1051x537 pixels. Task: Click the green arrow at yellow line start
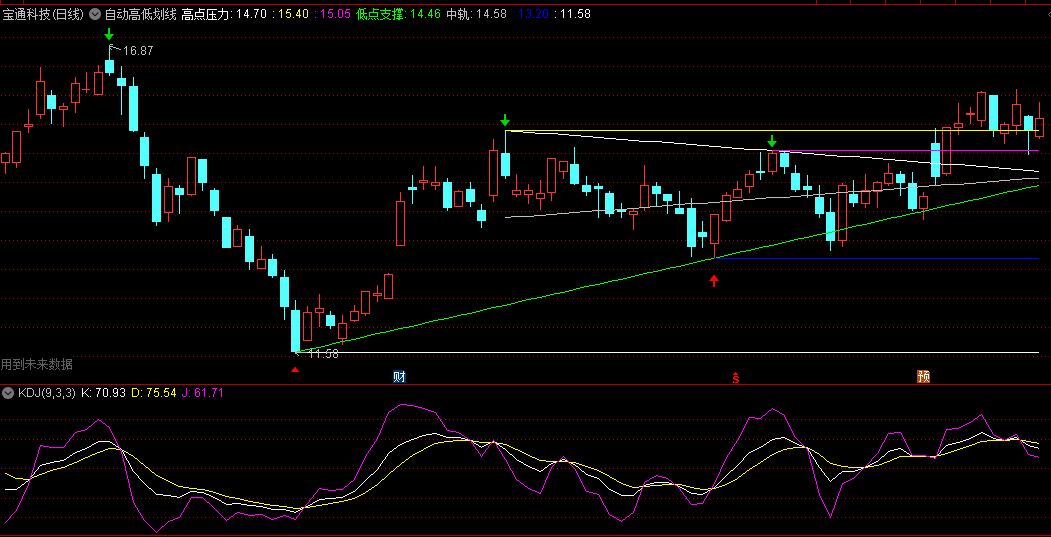click(x=505, y=121)
